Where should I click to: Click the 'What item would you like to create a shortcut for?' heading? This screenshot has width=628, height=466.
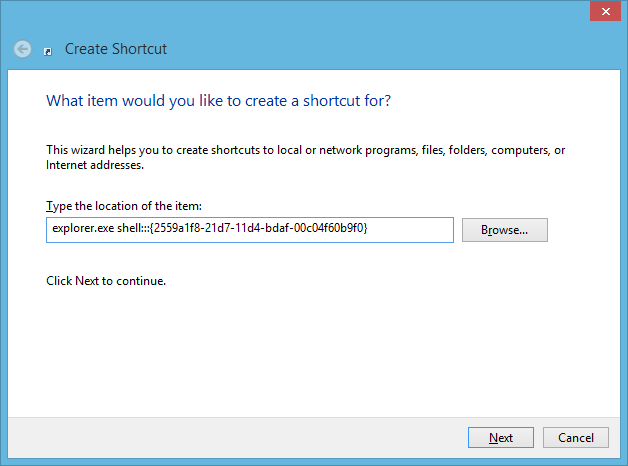point(218,101)
